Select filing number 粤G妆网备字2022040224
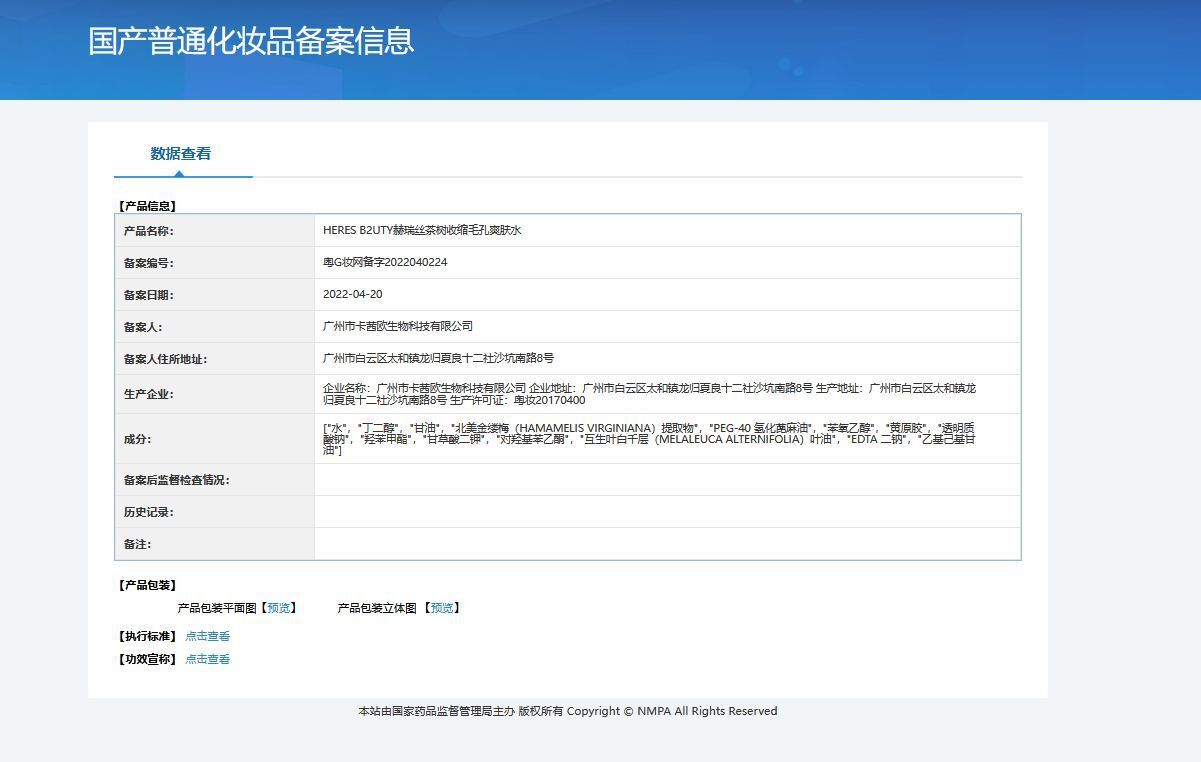Image resolution: width=1201 pixels, height=762 pixels. [x=385, y=262]
